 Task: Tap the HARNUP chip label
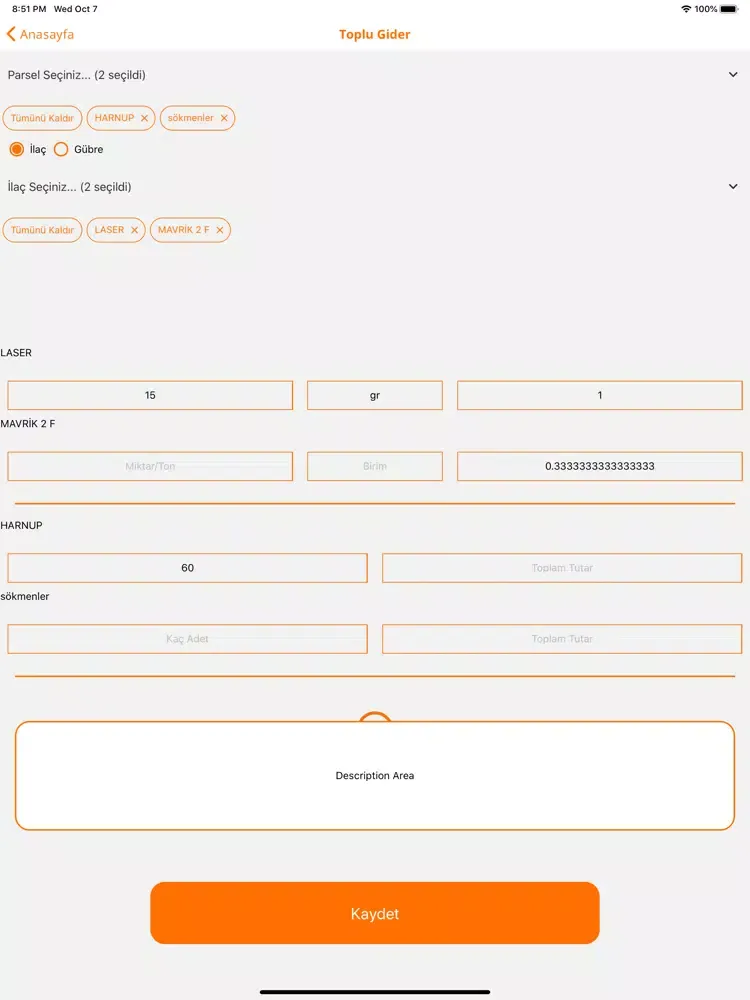114,118
